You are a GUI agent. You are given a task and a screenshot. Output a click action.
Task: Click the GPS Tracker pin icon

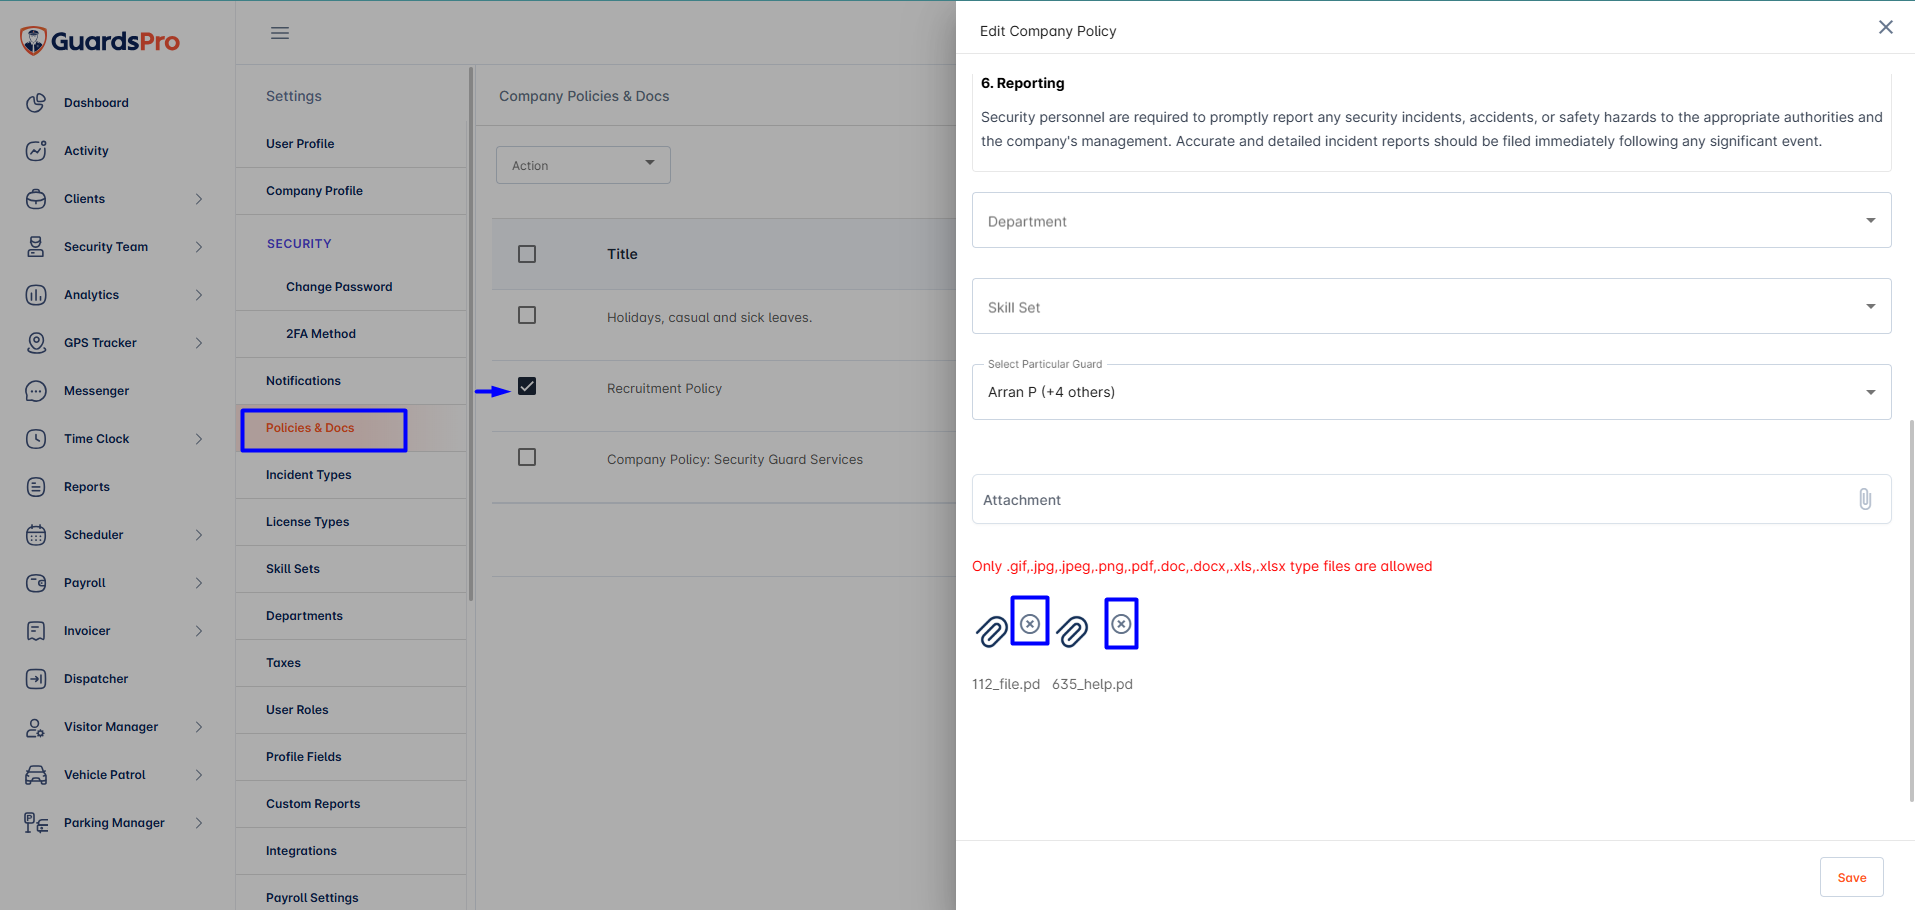[36, 343]
